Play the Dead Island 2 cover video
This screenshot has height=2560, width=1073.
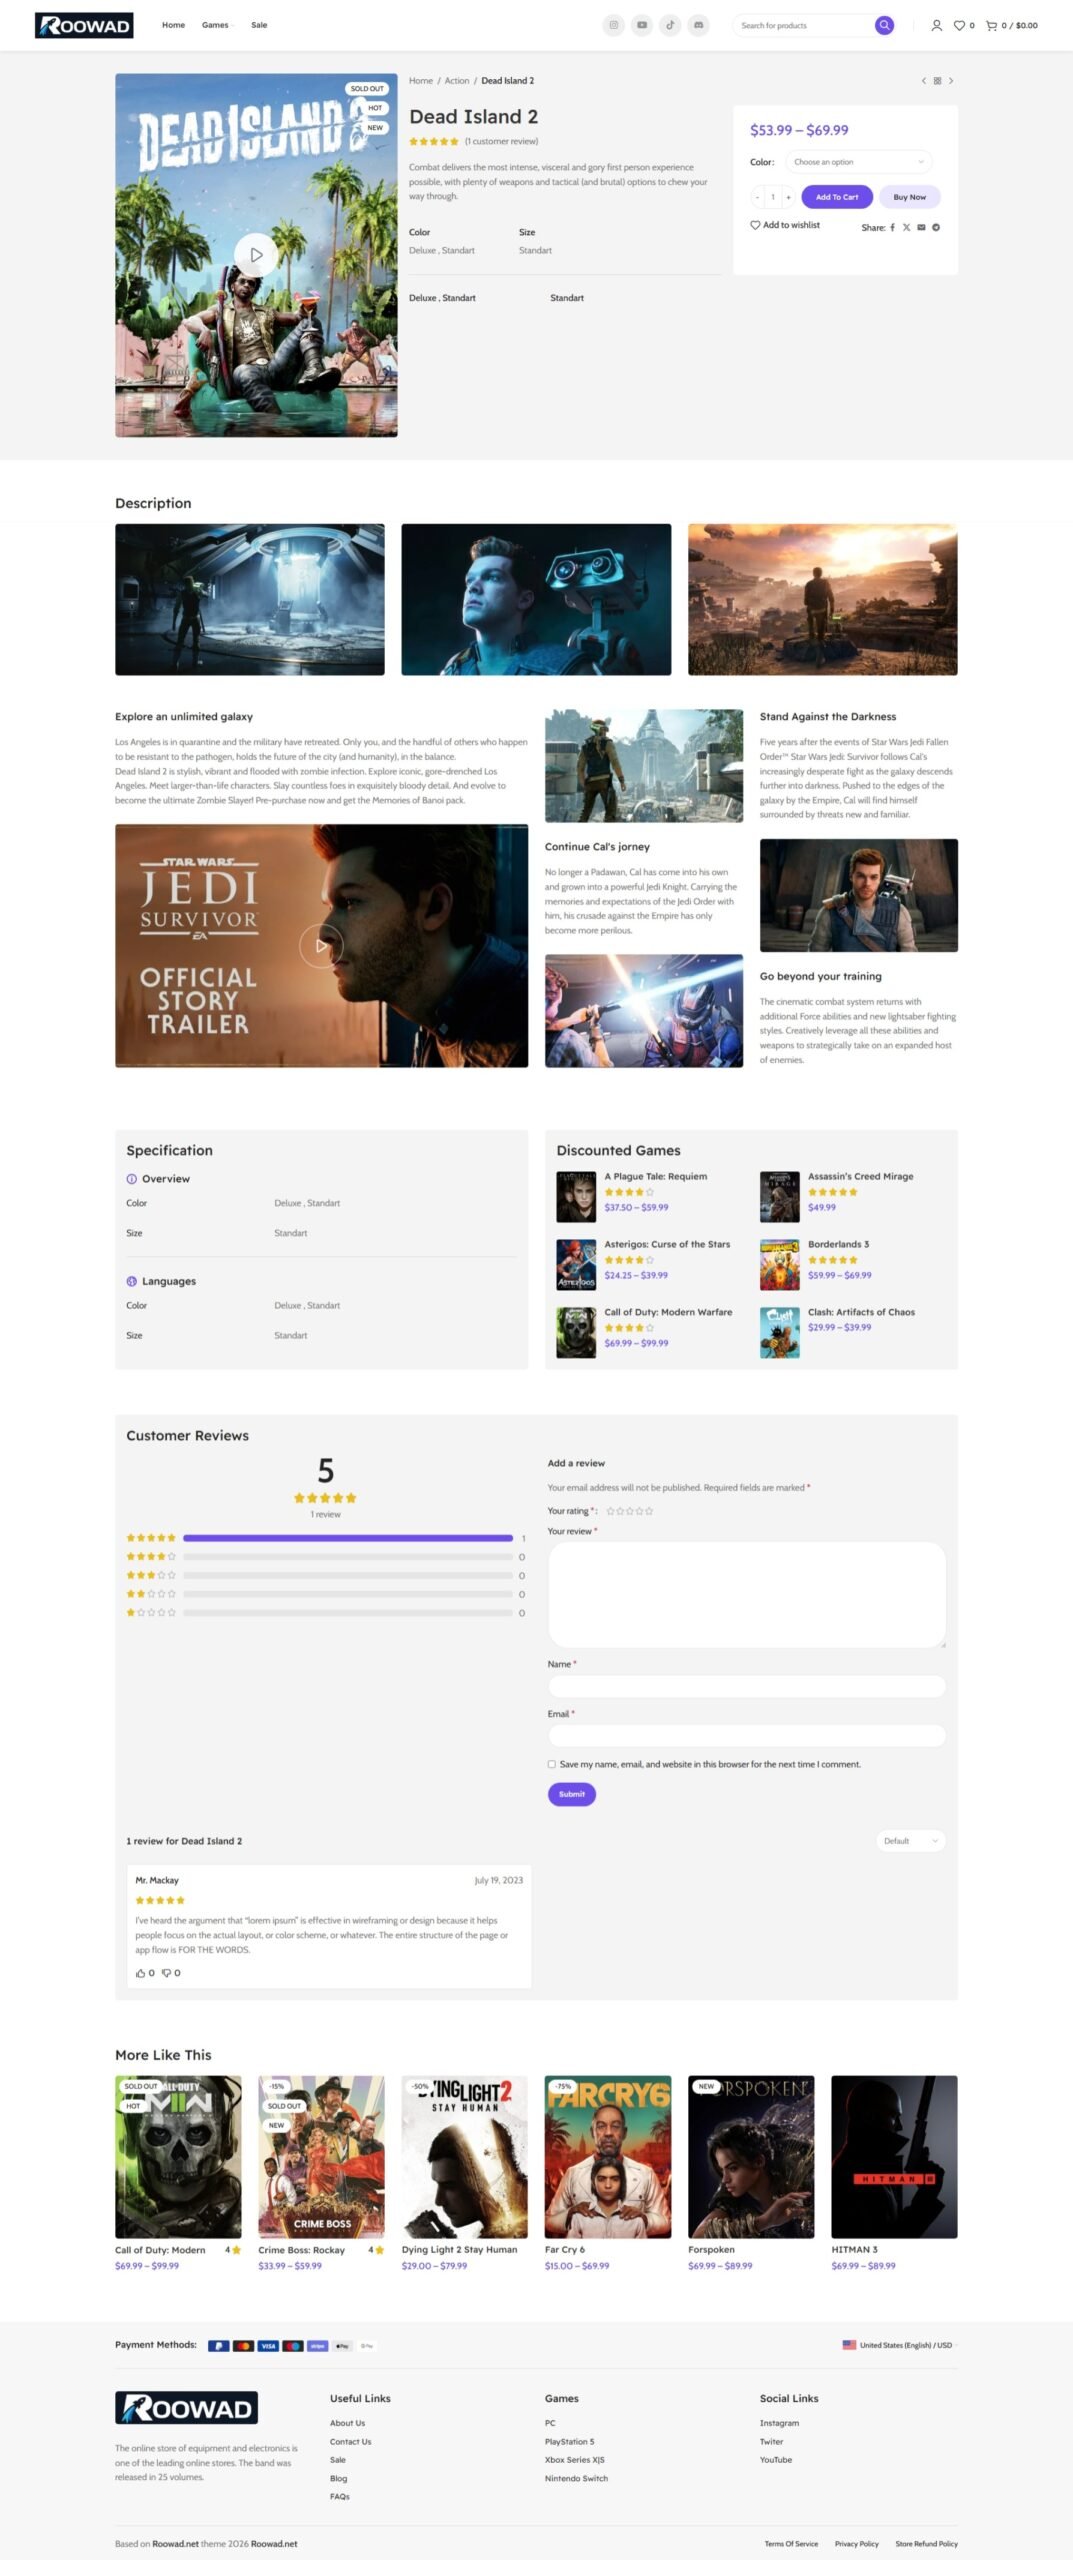point(256,255)
